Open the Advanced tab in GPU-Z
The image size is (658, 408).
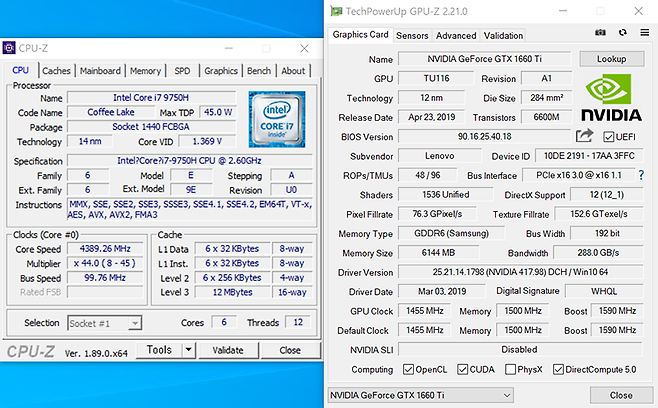(x=456, y=36)
